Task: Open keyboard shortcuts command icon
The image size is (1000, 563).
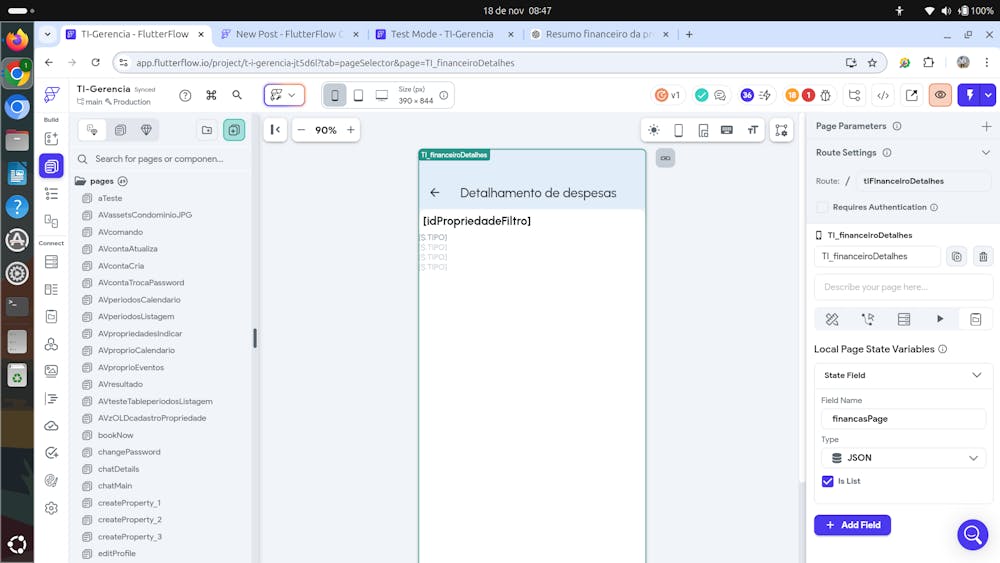Action: coord(211,95)
